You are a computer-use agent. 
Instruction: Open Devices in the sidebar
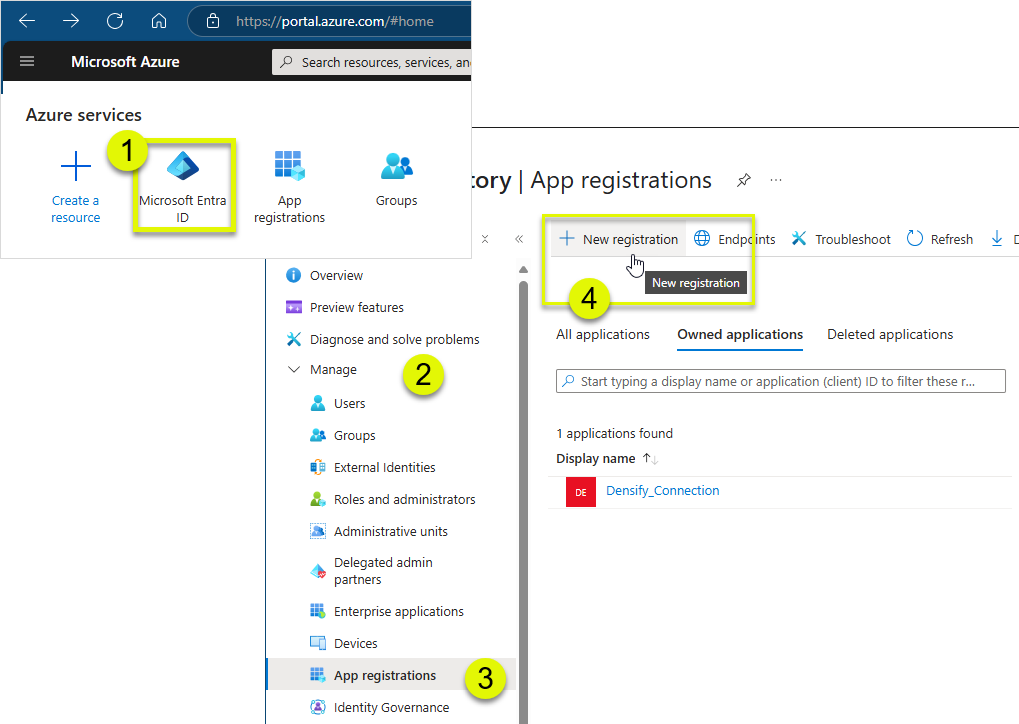(x=355, y=643)
